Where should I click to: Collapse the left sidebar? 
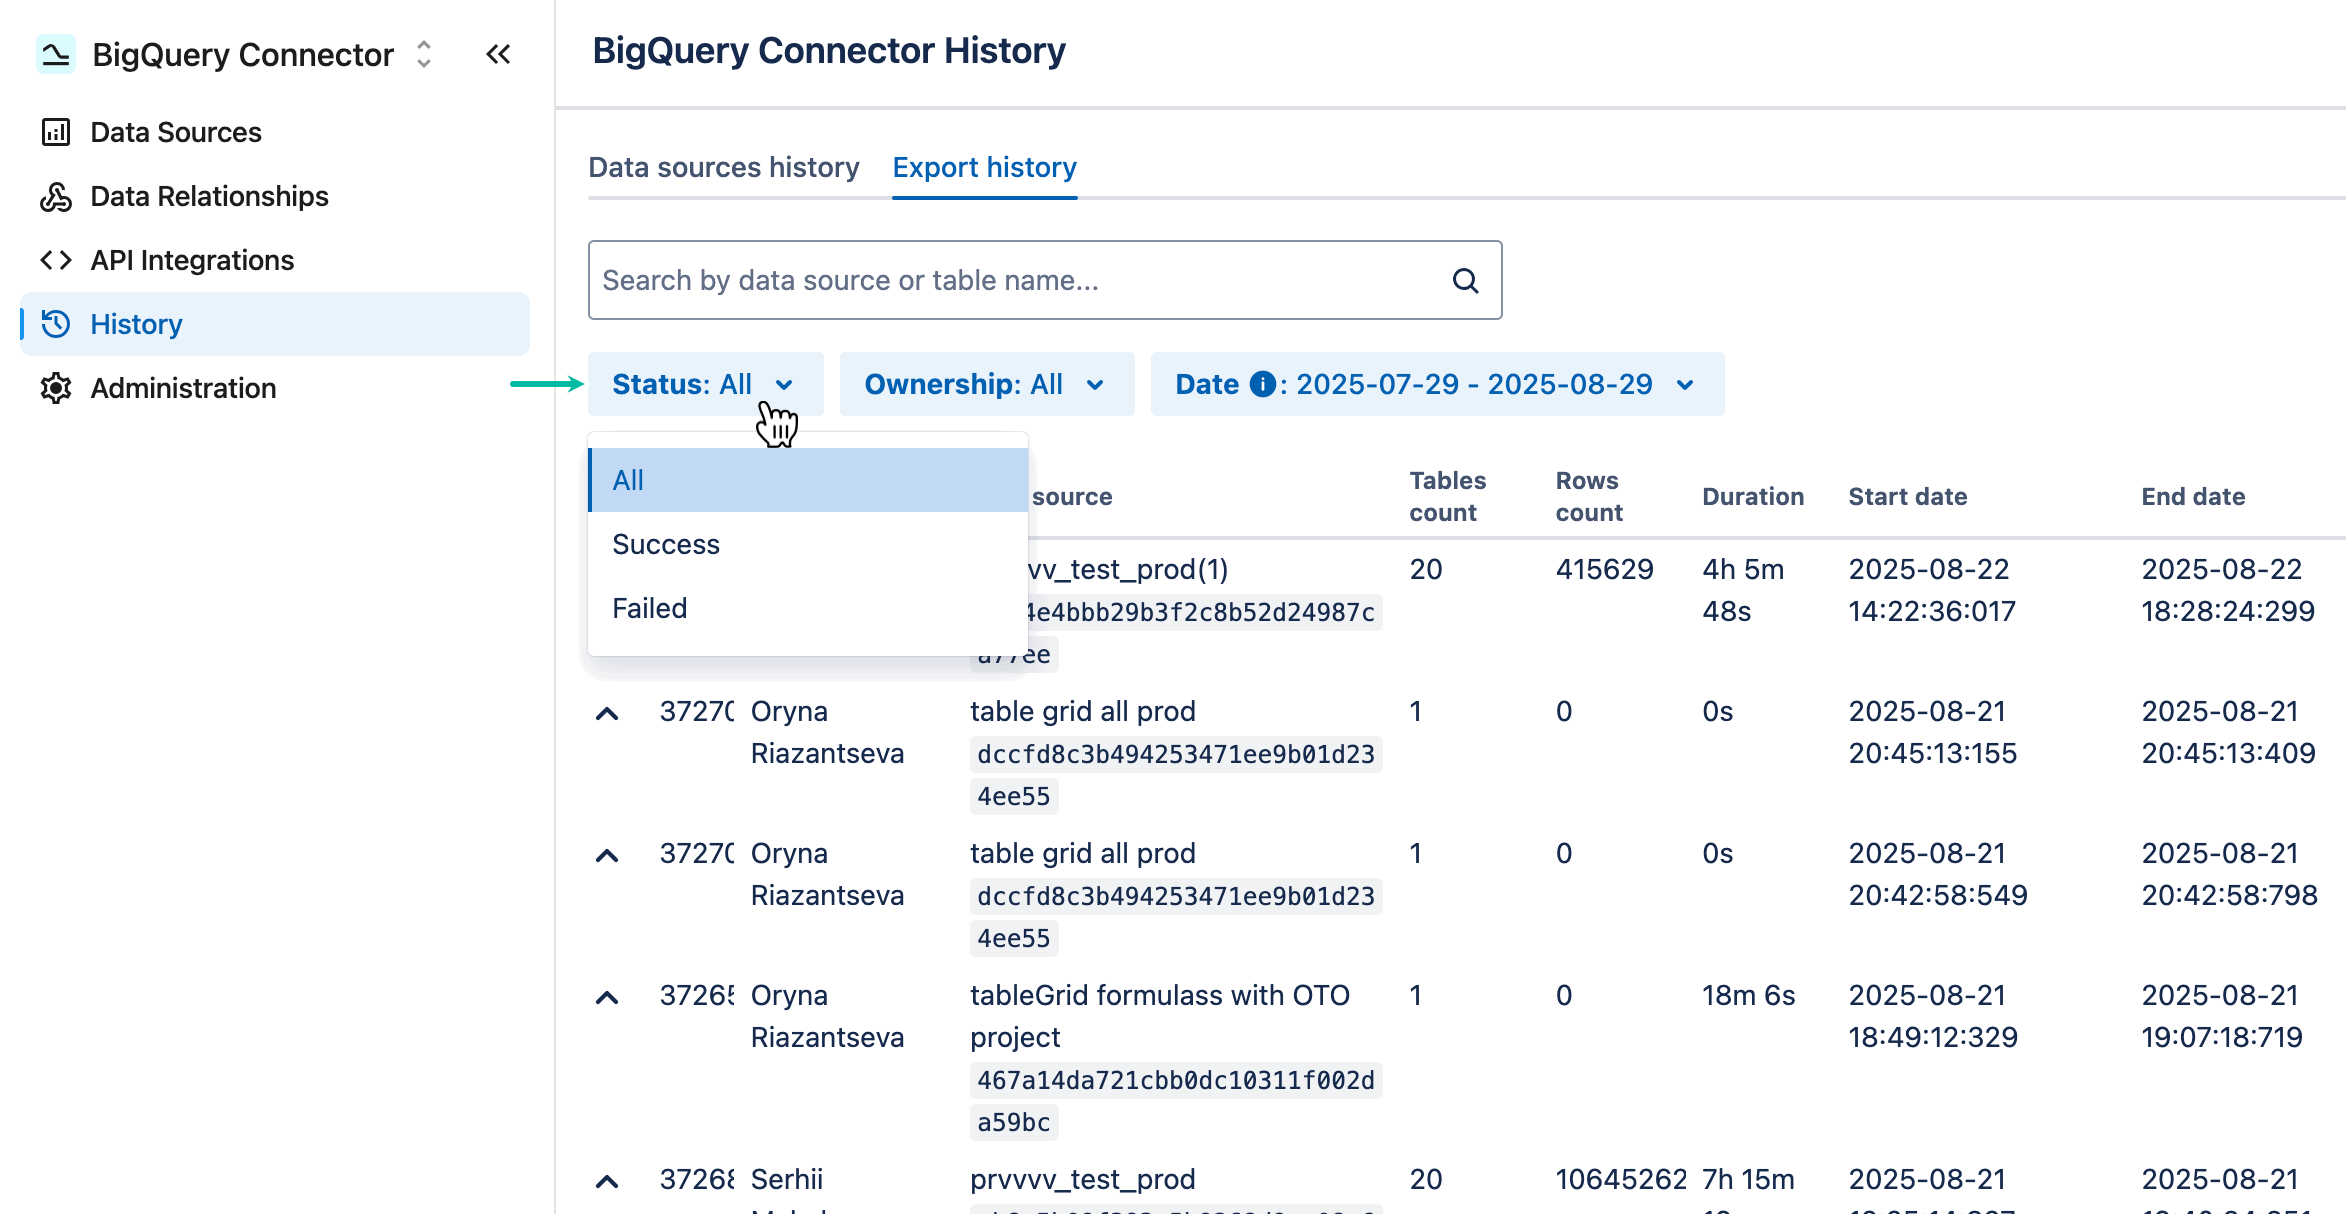click(x=498, y=54)
